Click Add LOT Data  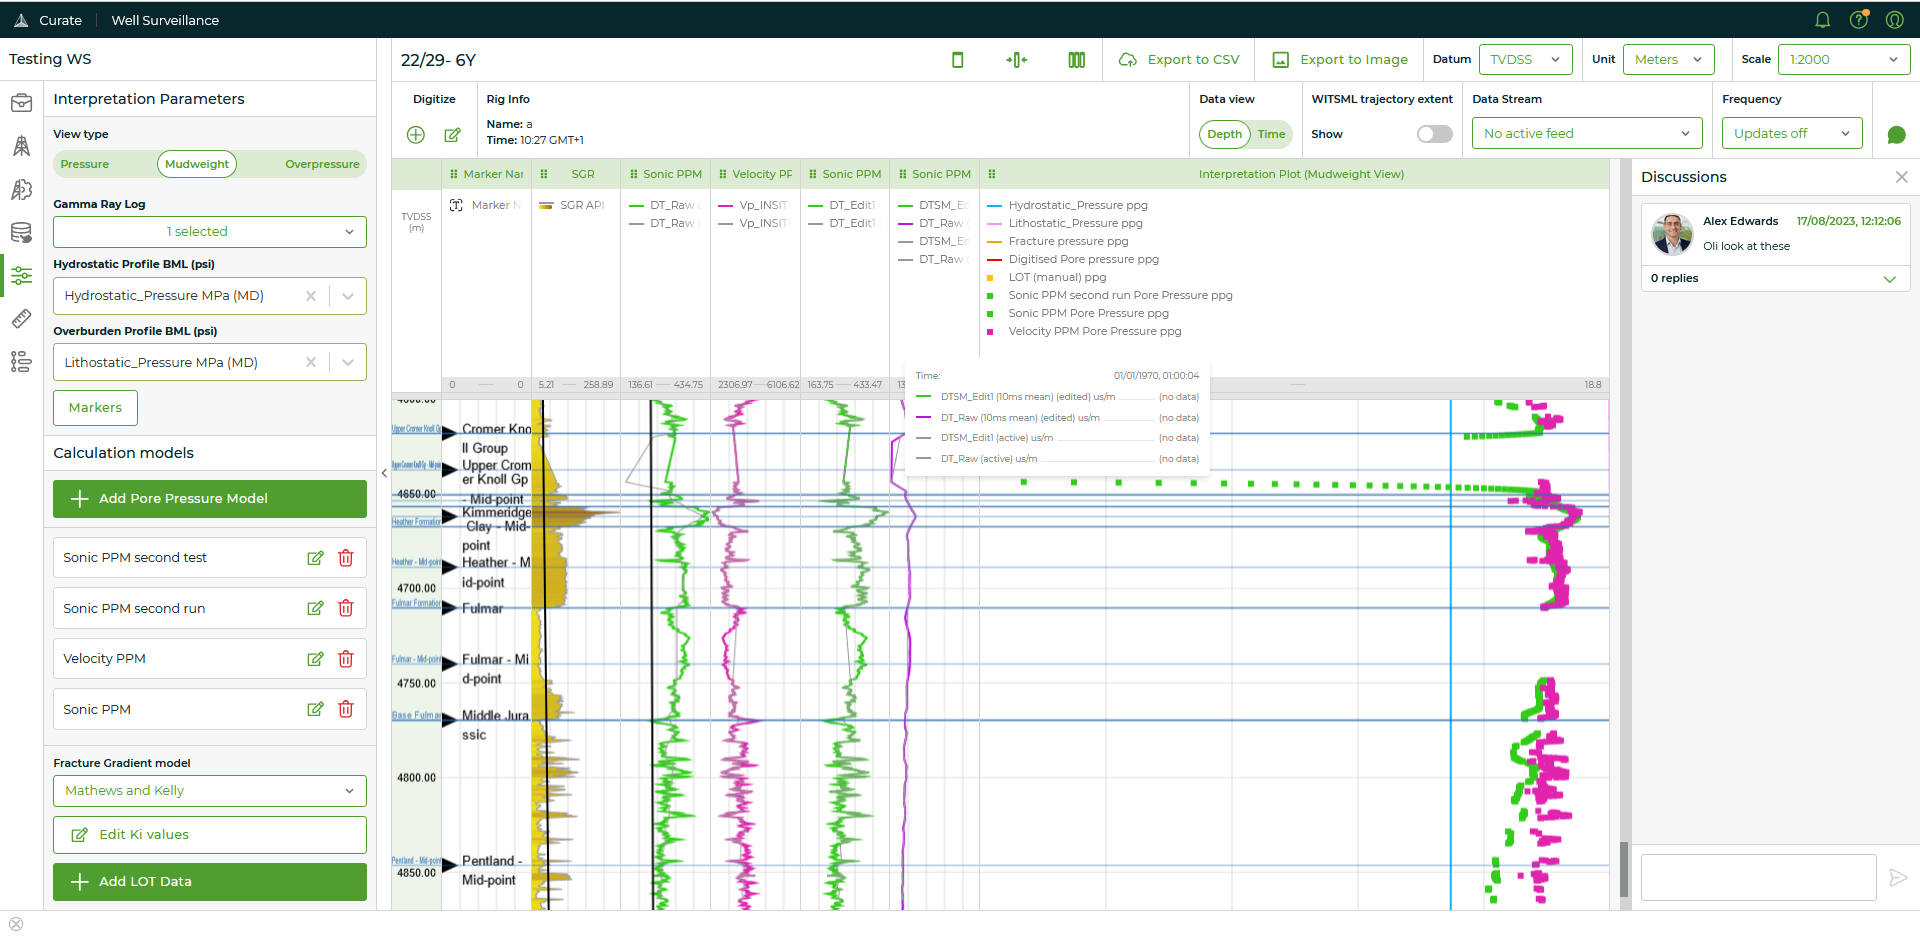210,882
